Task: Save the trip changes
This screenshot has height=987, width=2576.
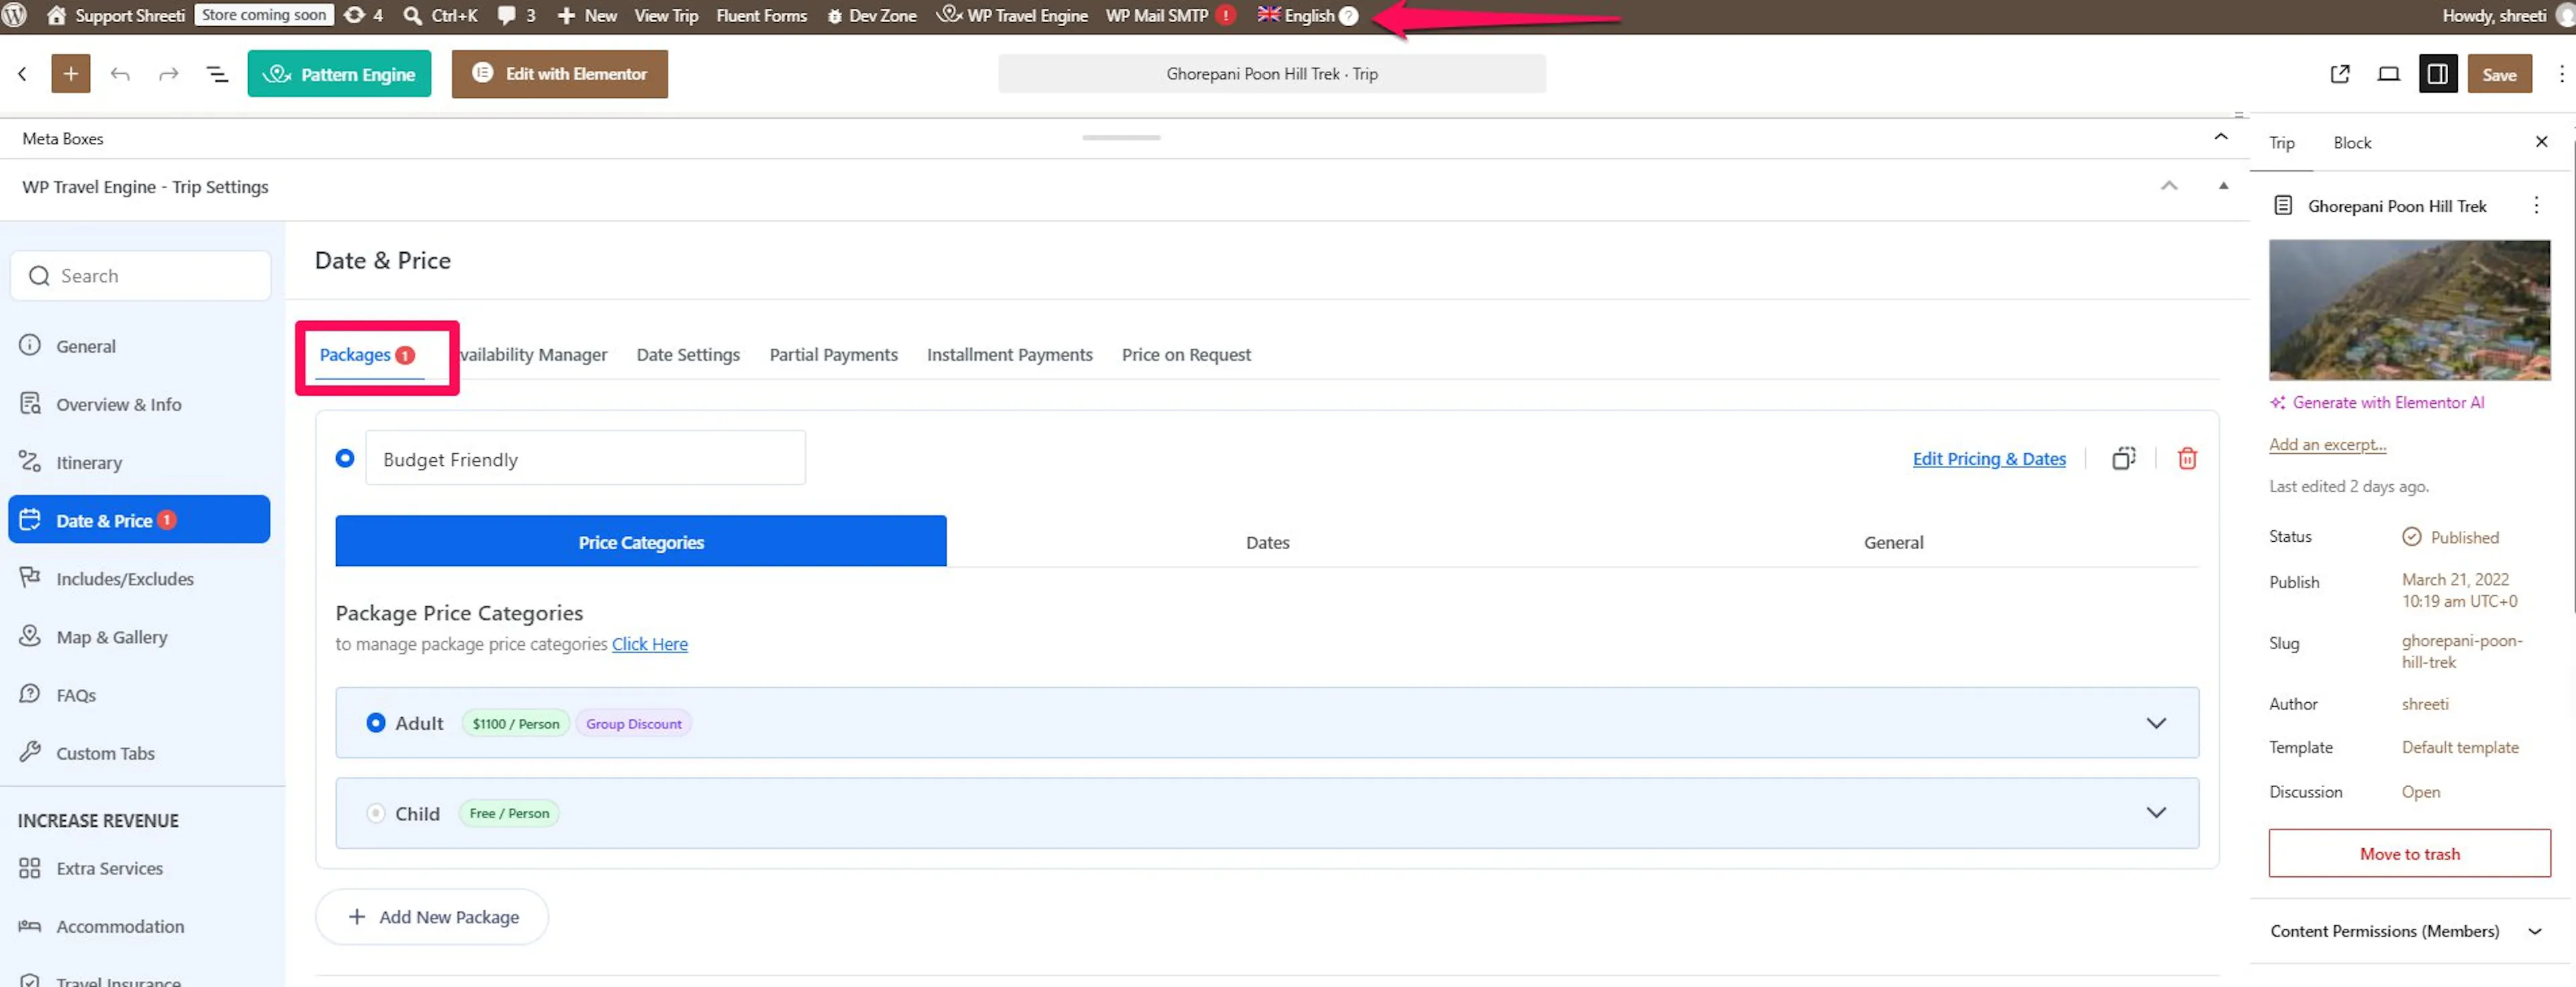Action: coord(2499,74)
